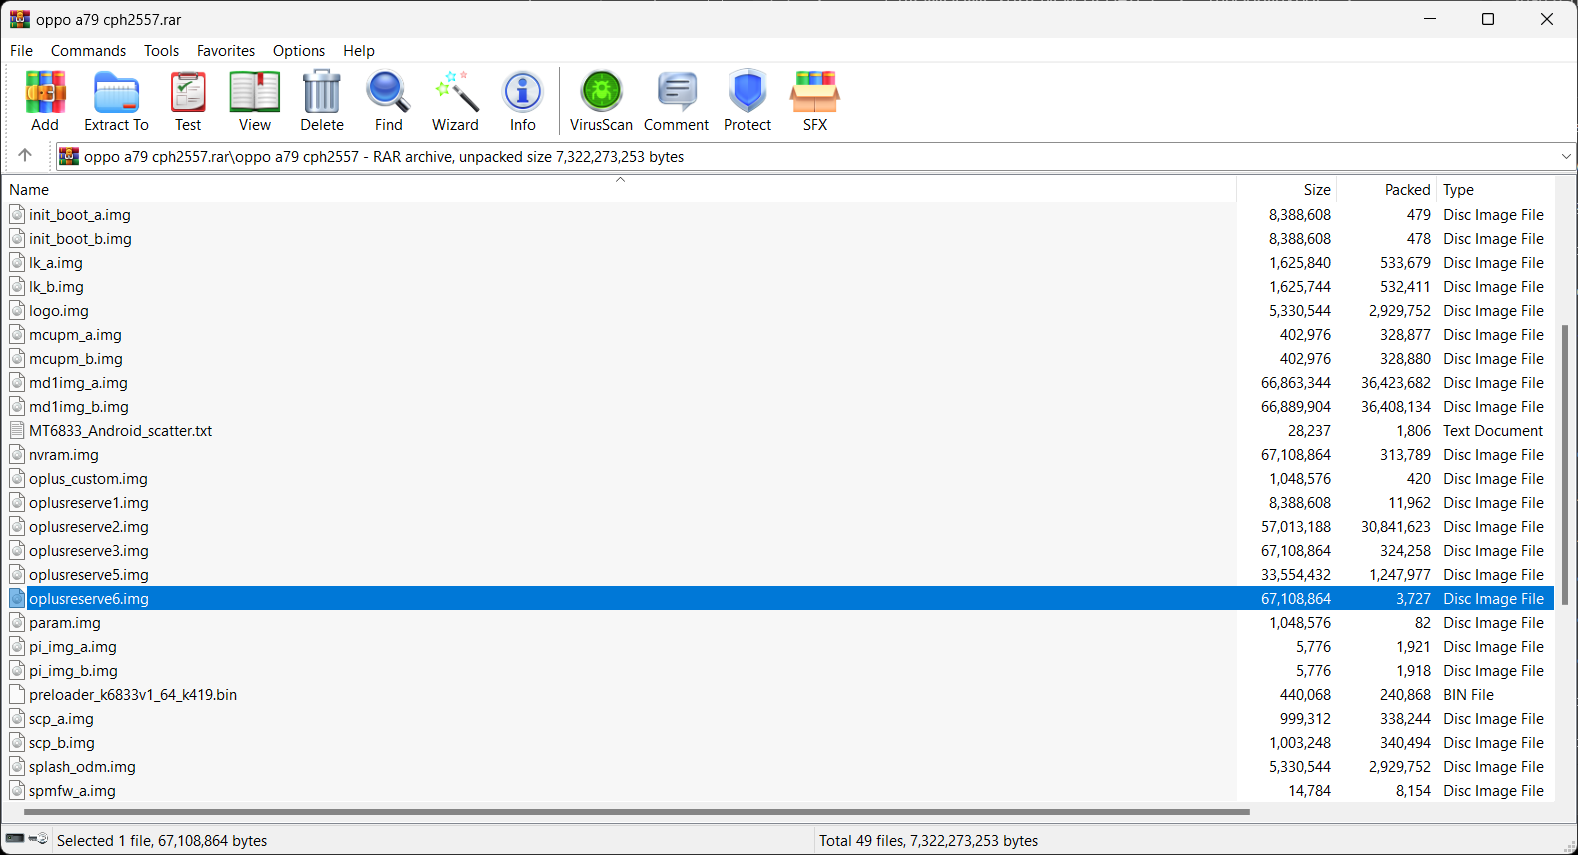This screenshot has width=1578, height=855.
Task: Select scp_a.img file
Action: 61,718
